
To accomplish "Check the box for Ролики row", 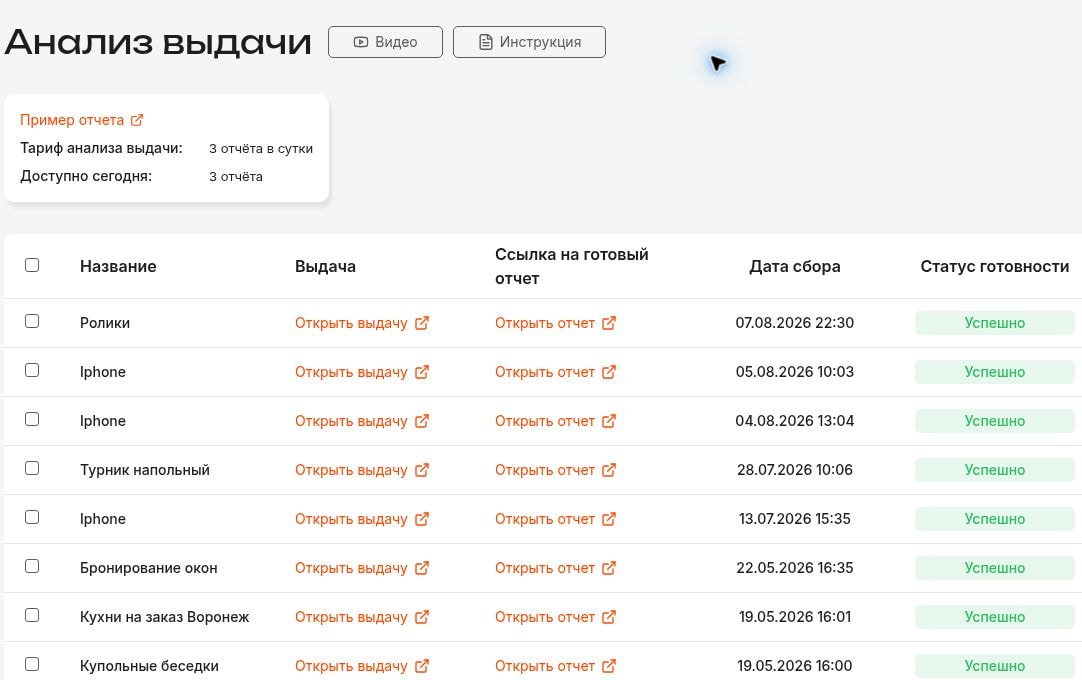I will 32,321.
